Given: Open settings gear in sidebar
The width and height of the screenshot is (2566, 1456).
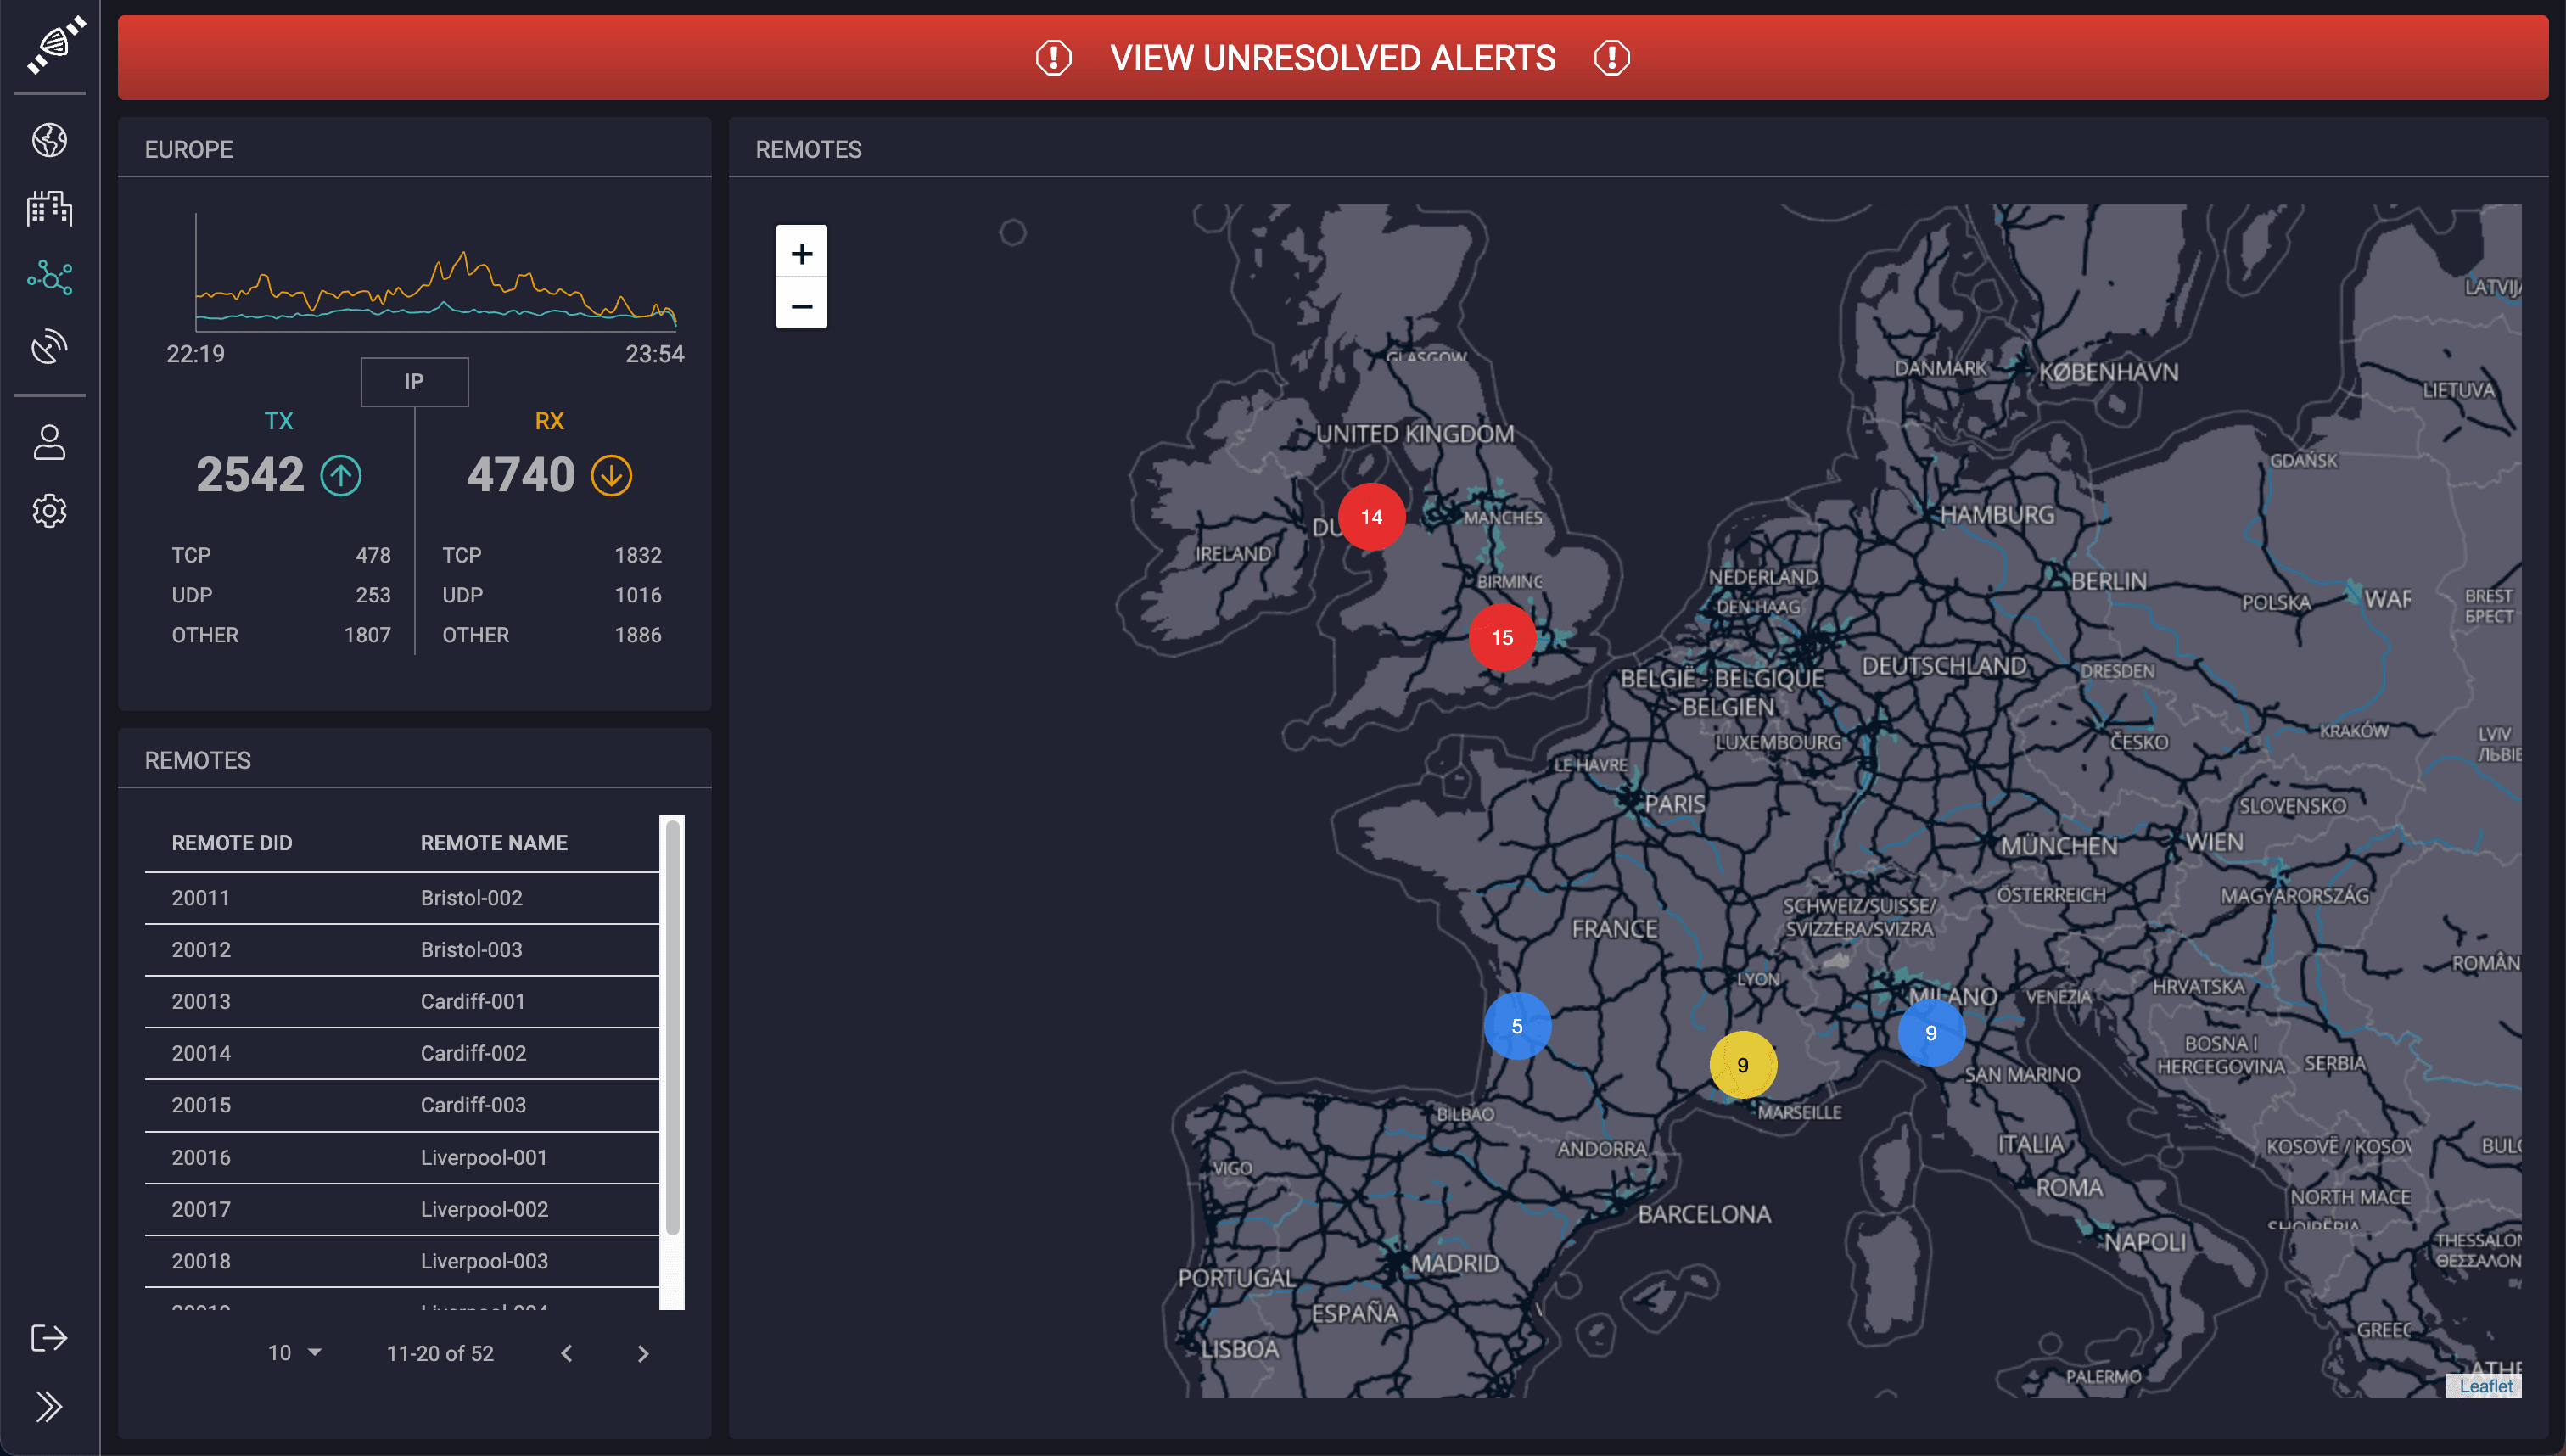Looking at the screenshot, I should [49, 511].
